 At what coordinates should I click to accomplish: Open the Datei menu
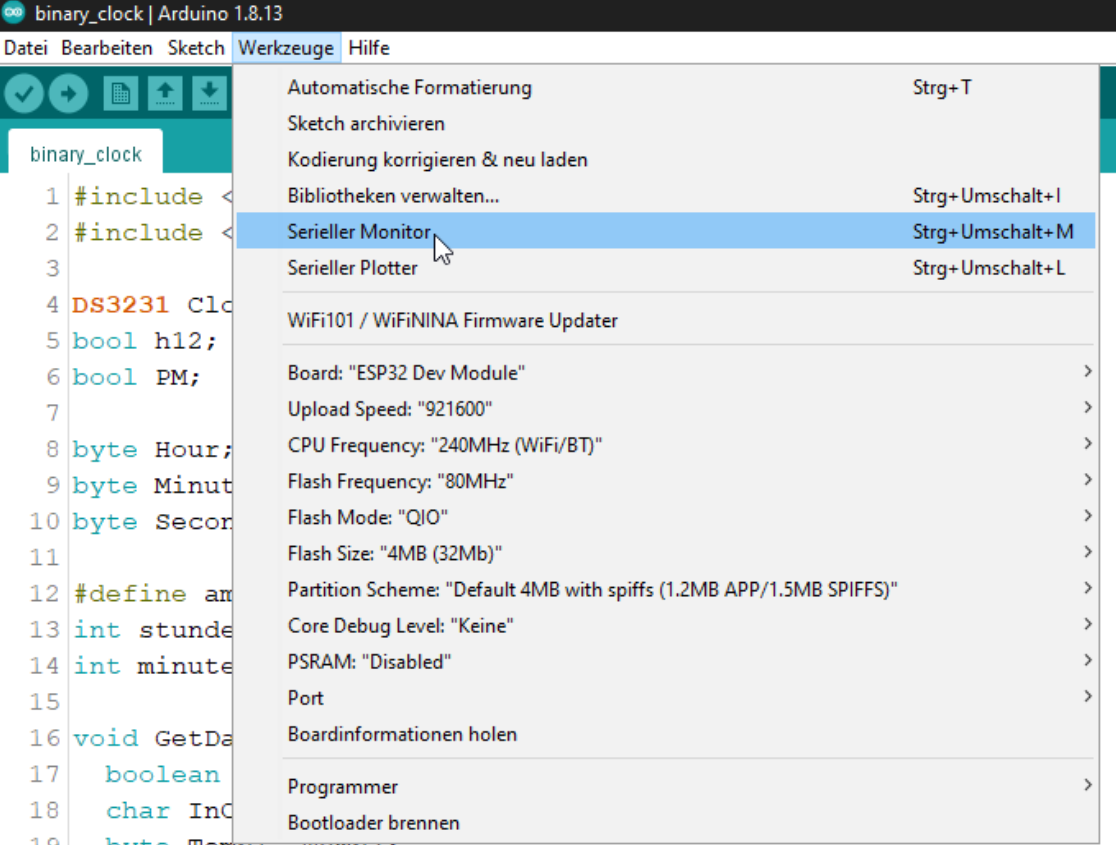click(26, 48)
